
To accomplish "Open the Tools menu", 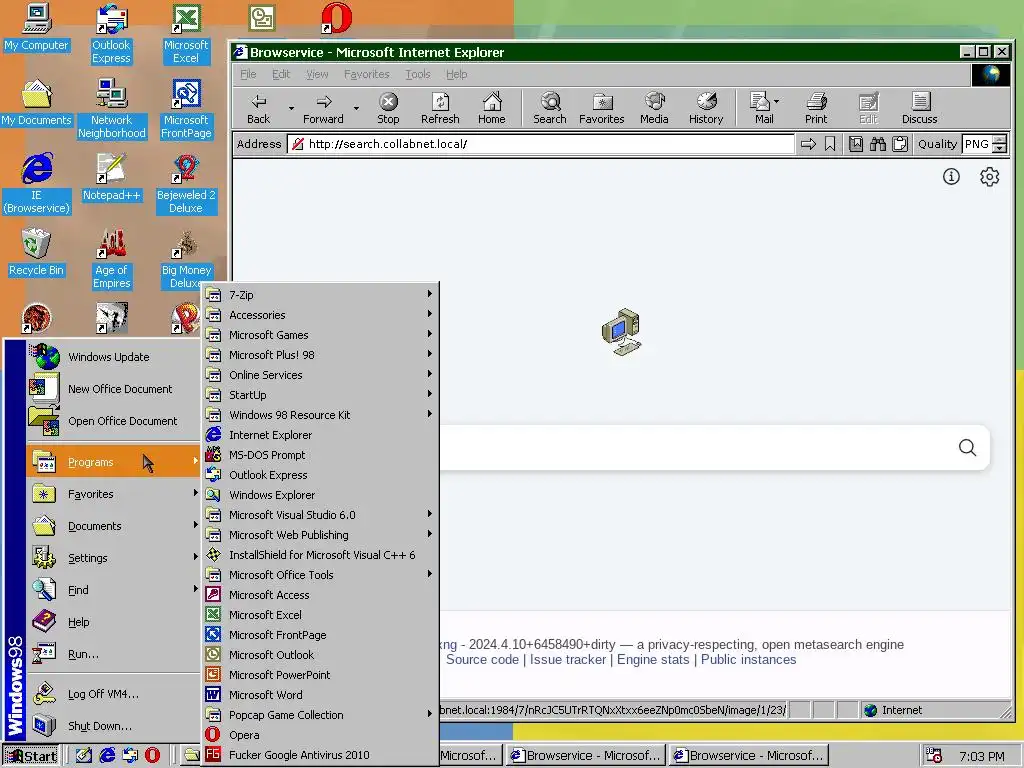I will pos(417,74).
